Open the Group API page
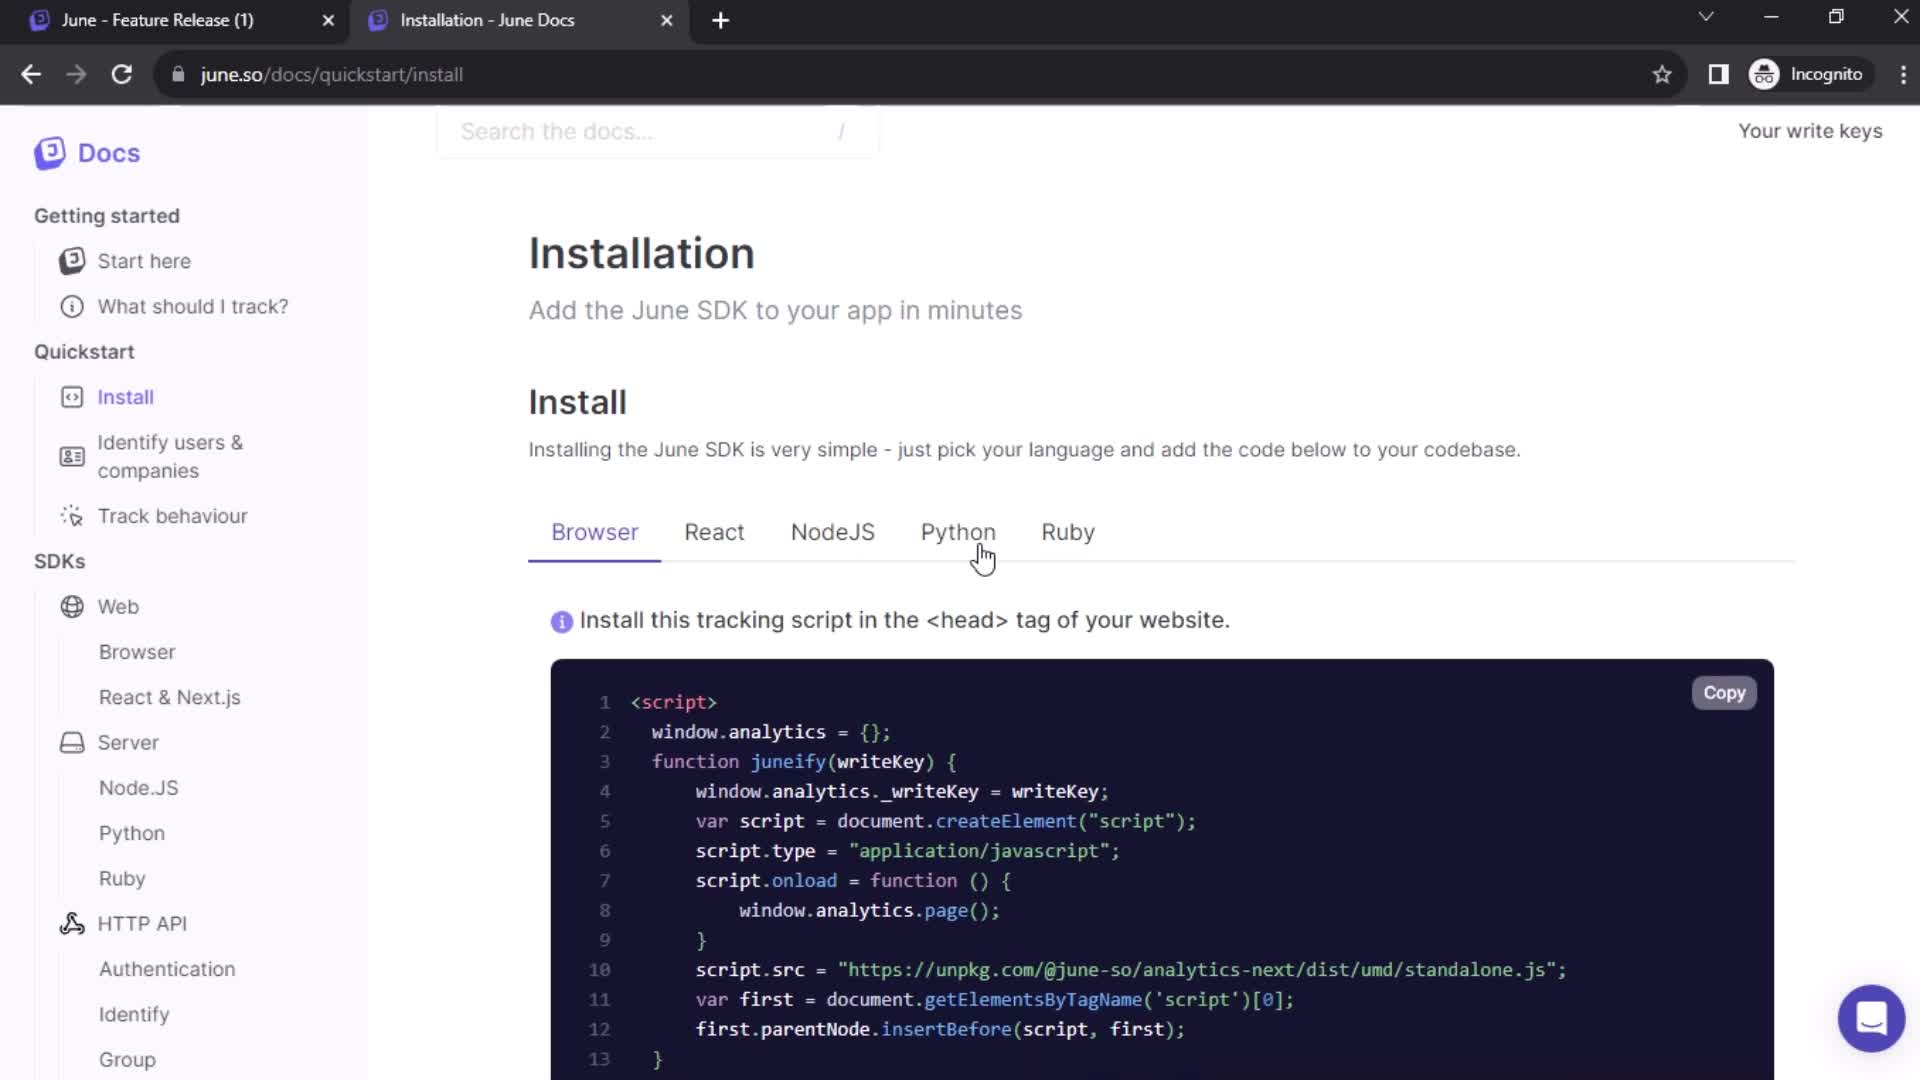The width and height of the screenshot is (1920, 1080). click(127, 1059)
